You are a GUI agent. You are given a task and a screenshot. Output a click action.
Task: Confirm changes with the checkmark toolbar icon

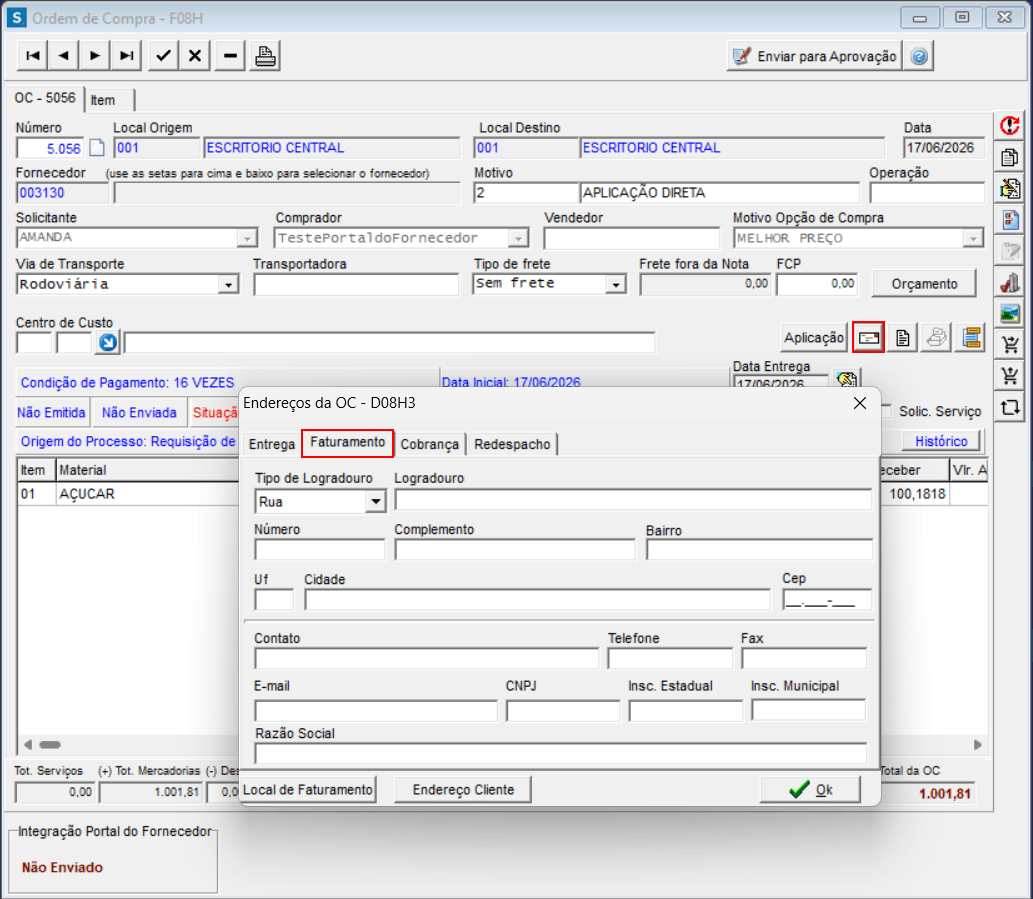[x=163, y=56]
